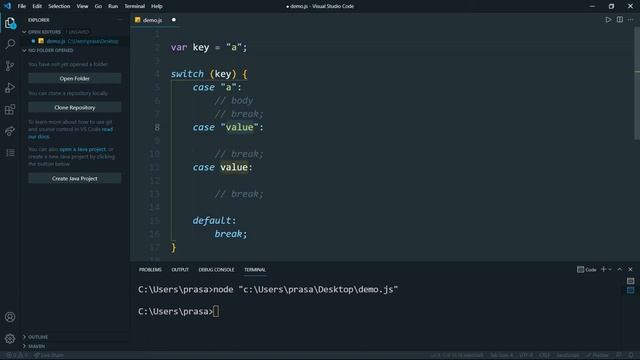Switch to the Output tab
This screenshot has height=360, width=640.
tap(180, 270)
